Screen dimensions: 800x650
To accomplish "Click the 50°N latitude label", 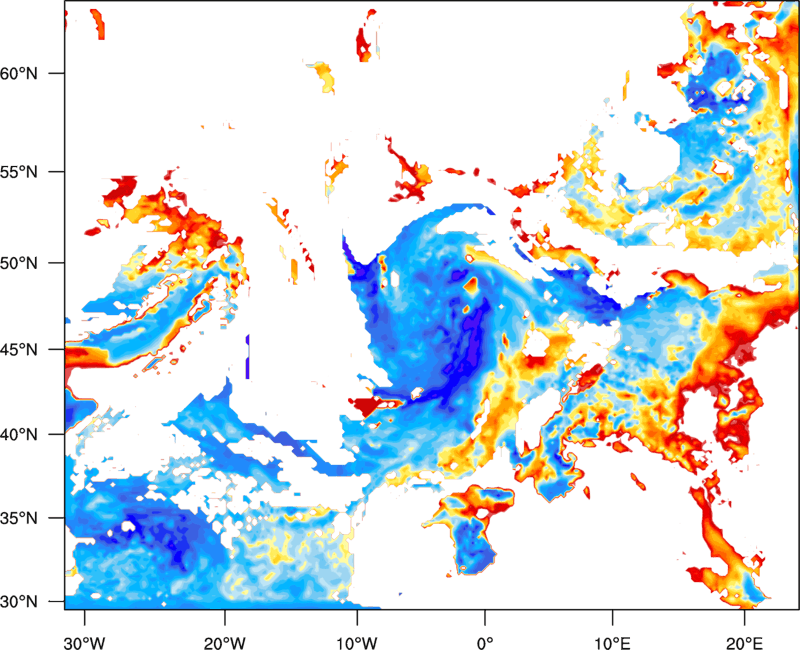I will tap(19, 263).
